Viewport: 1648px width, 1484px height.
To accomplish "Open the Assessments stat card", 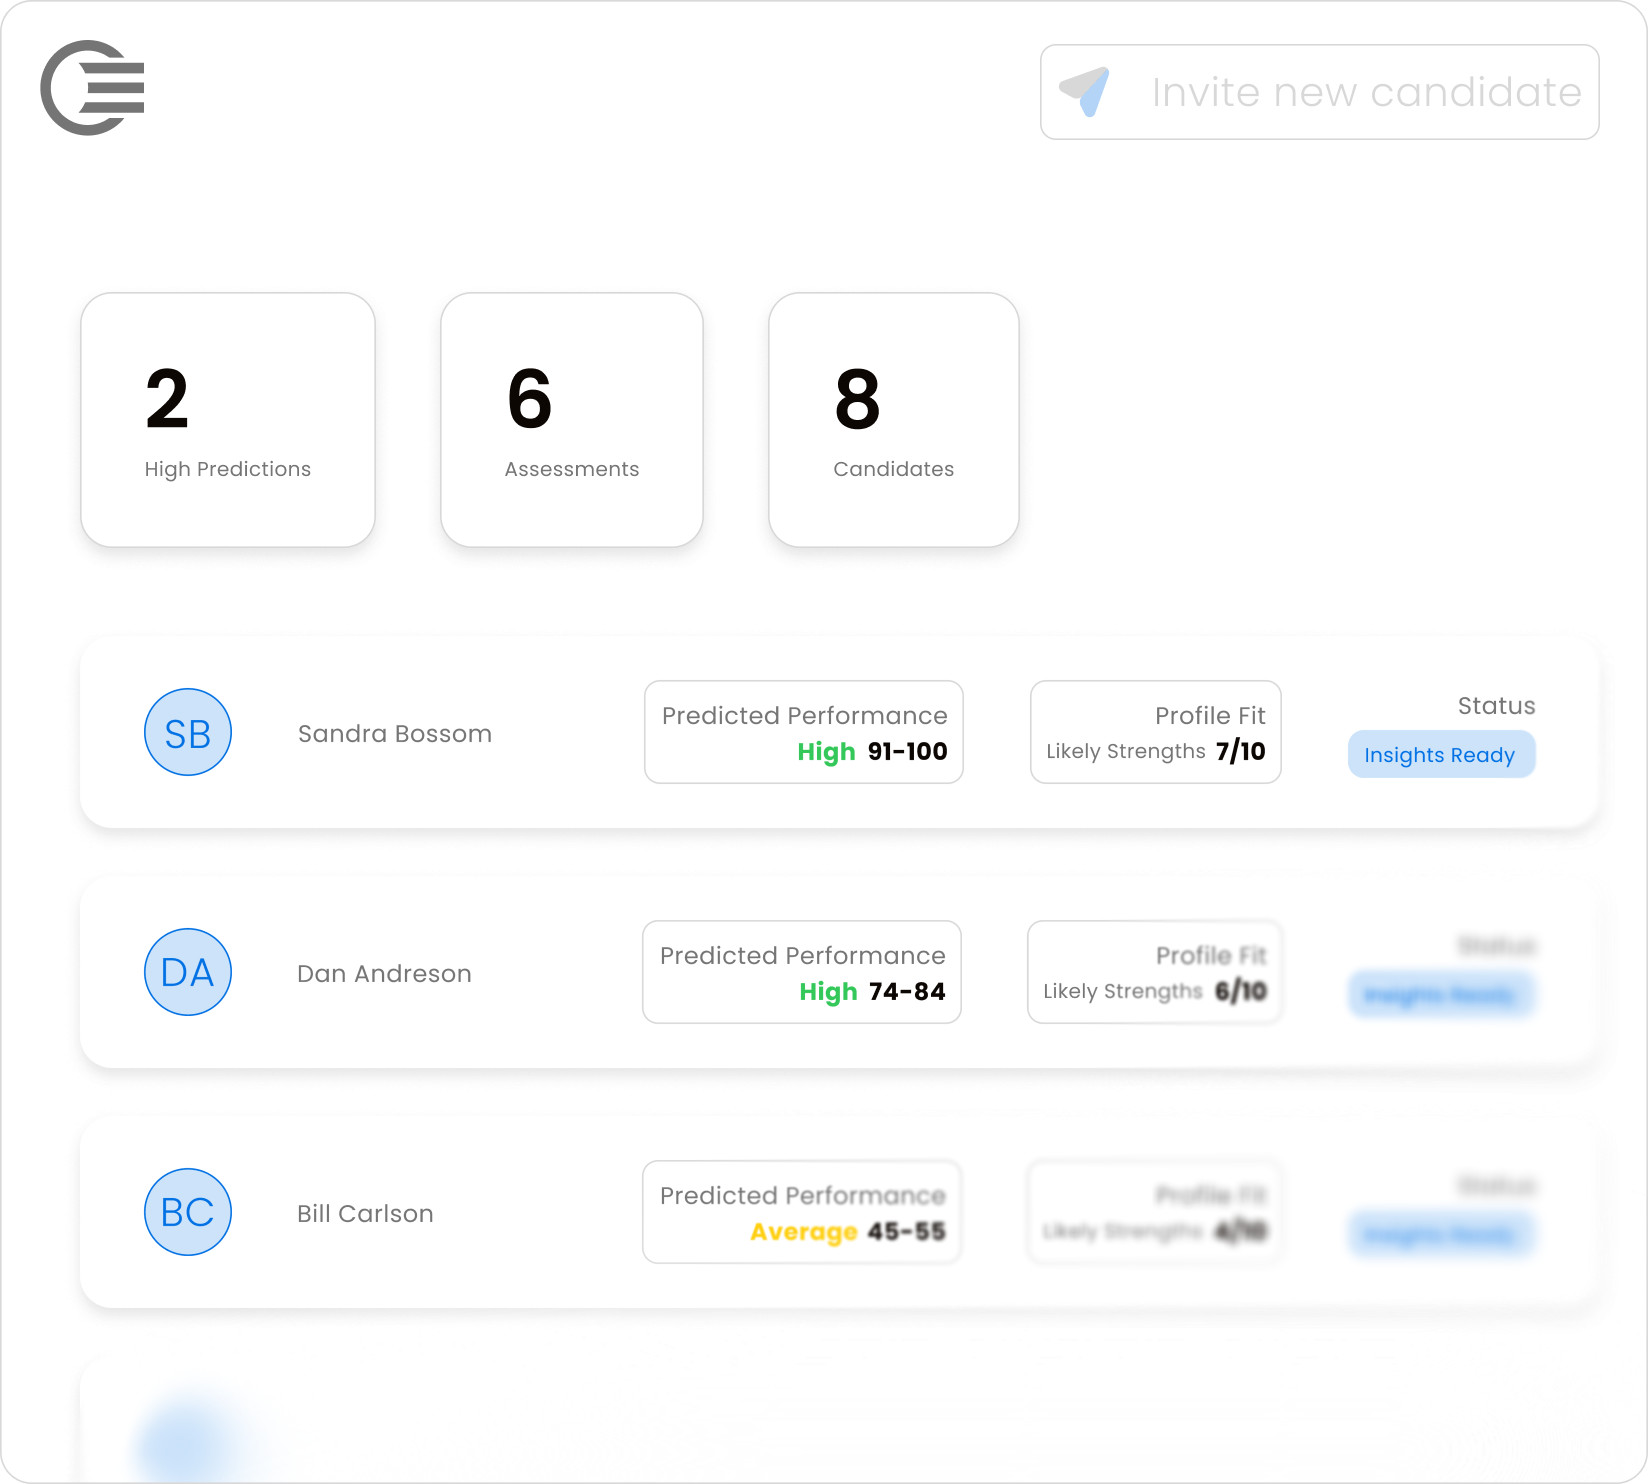I will tap(572, 420).
